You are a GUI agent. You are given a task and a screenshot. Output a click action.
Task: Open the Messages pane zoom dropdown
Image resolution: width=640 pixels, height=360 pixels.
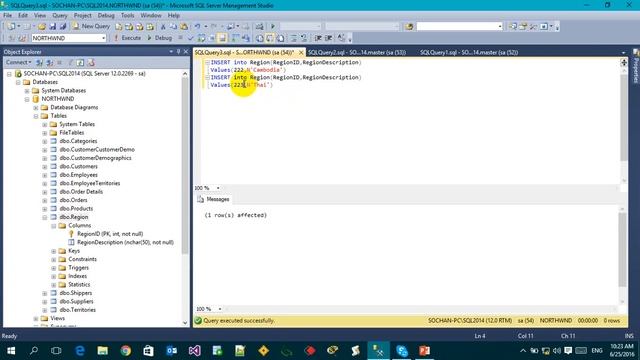coord(220,309)
